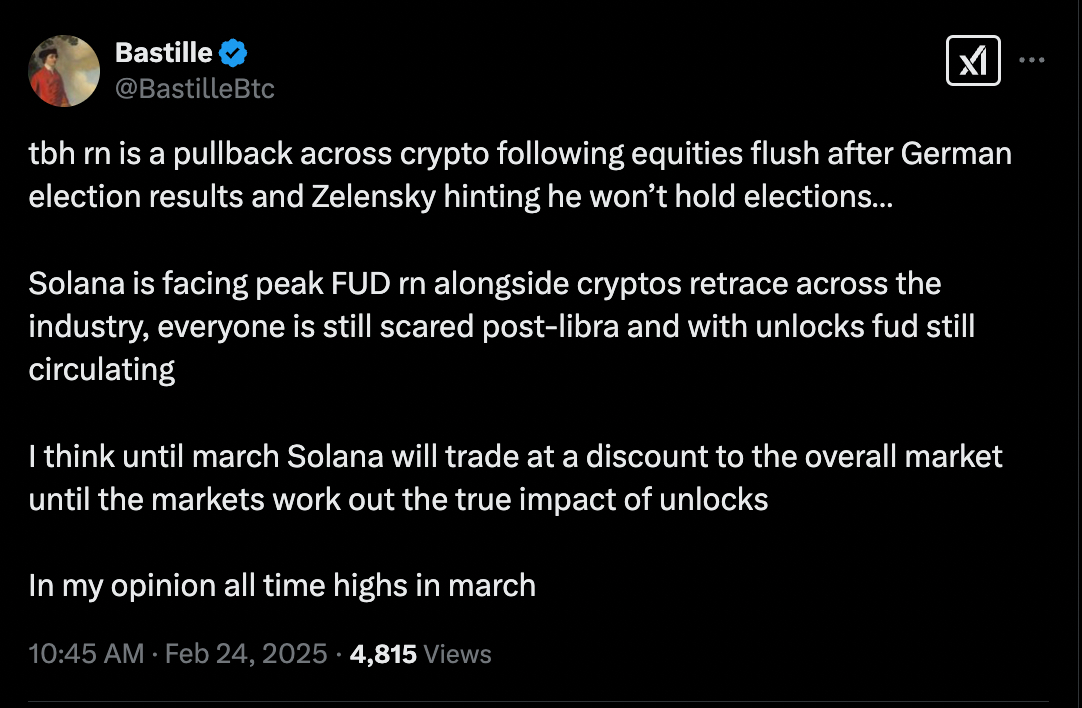Visit the @BastilleBtc handle link
Screen dimensions: 1082x708
(195, 89)
